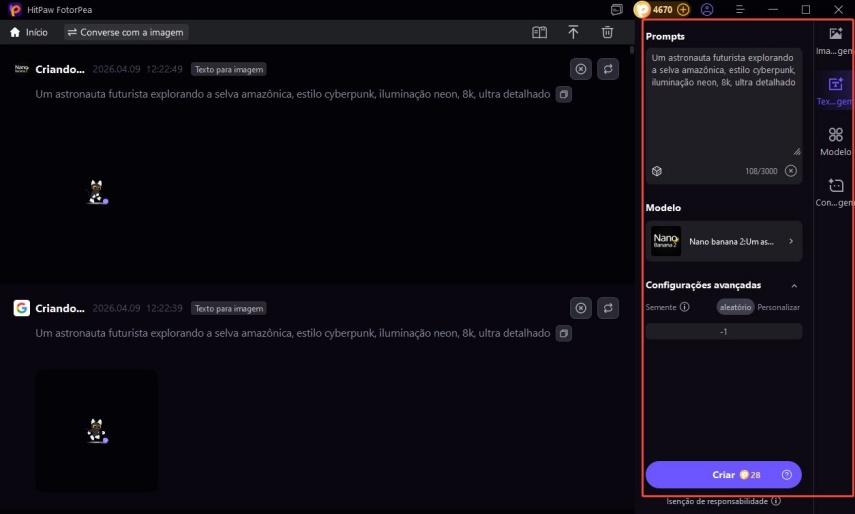This screenshot has height=514, width=855.
Task: Open the hamburger menu in title bar
Action: (740, 9)
